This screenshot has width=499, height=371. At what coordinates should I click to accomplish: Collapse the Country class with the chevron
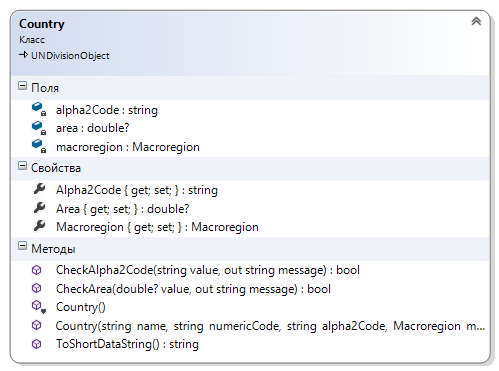click(x=476, y=22)
